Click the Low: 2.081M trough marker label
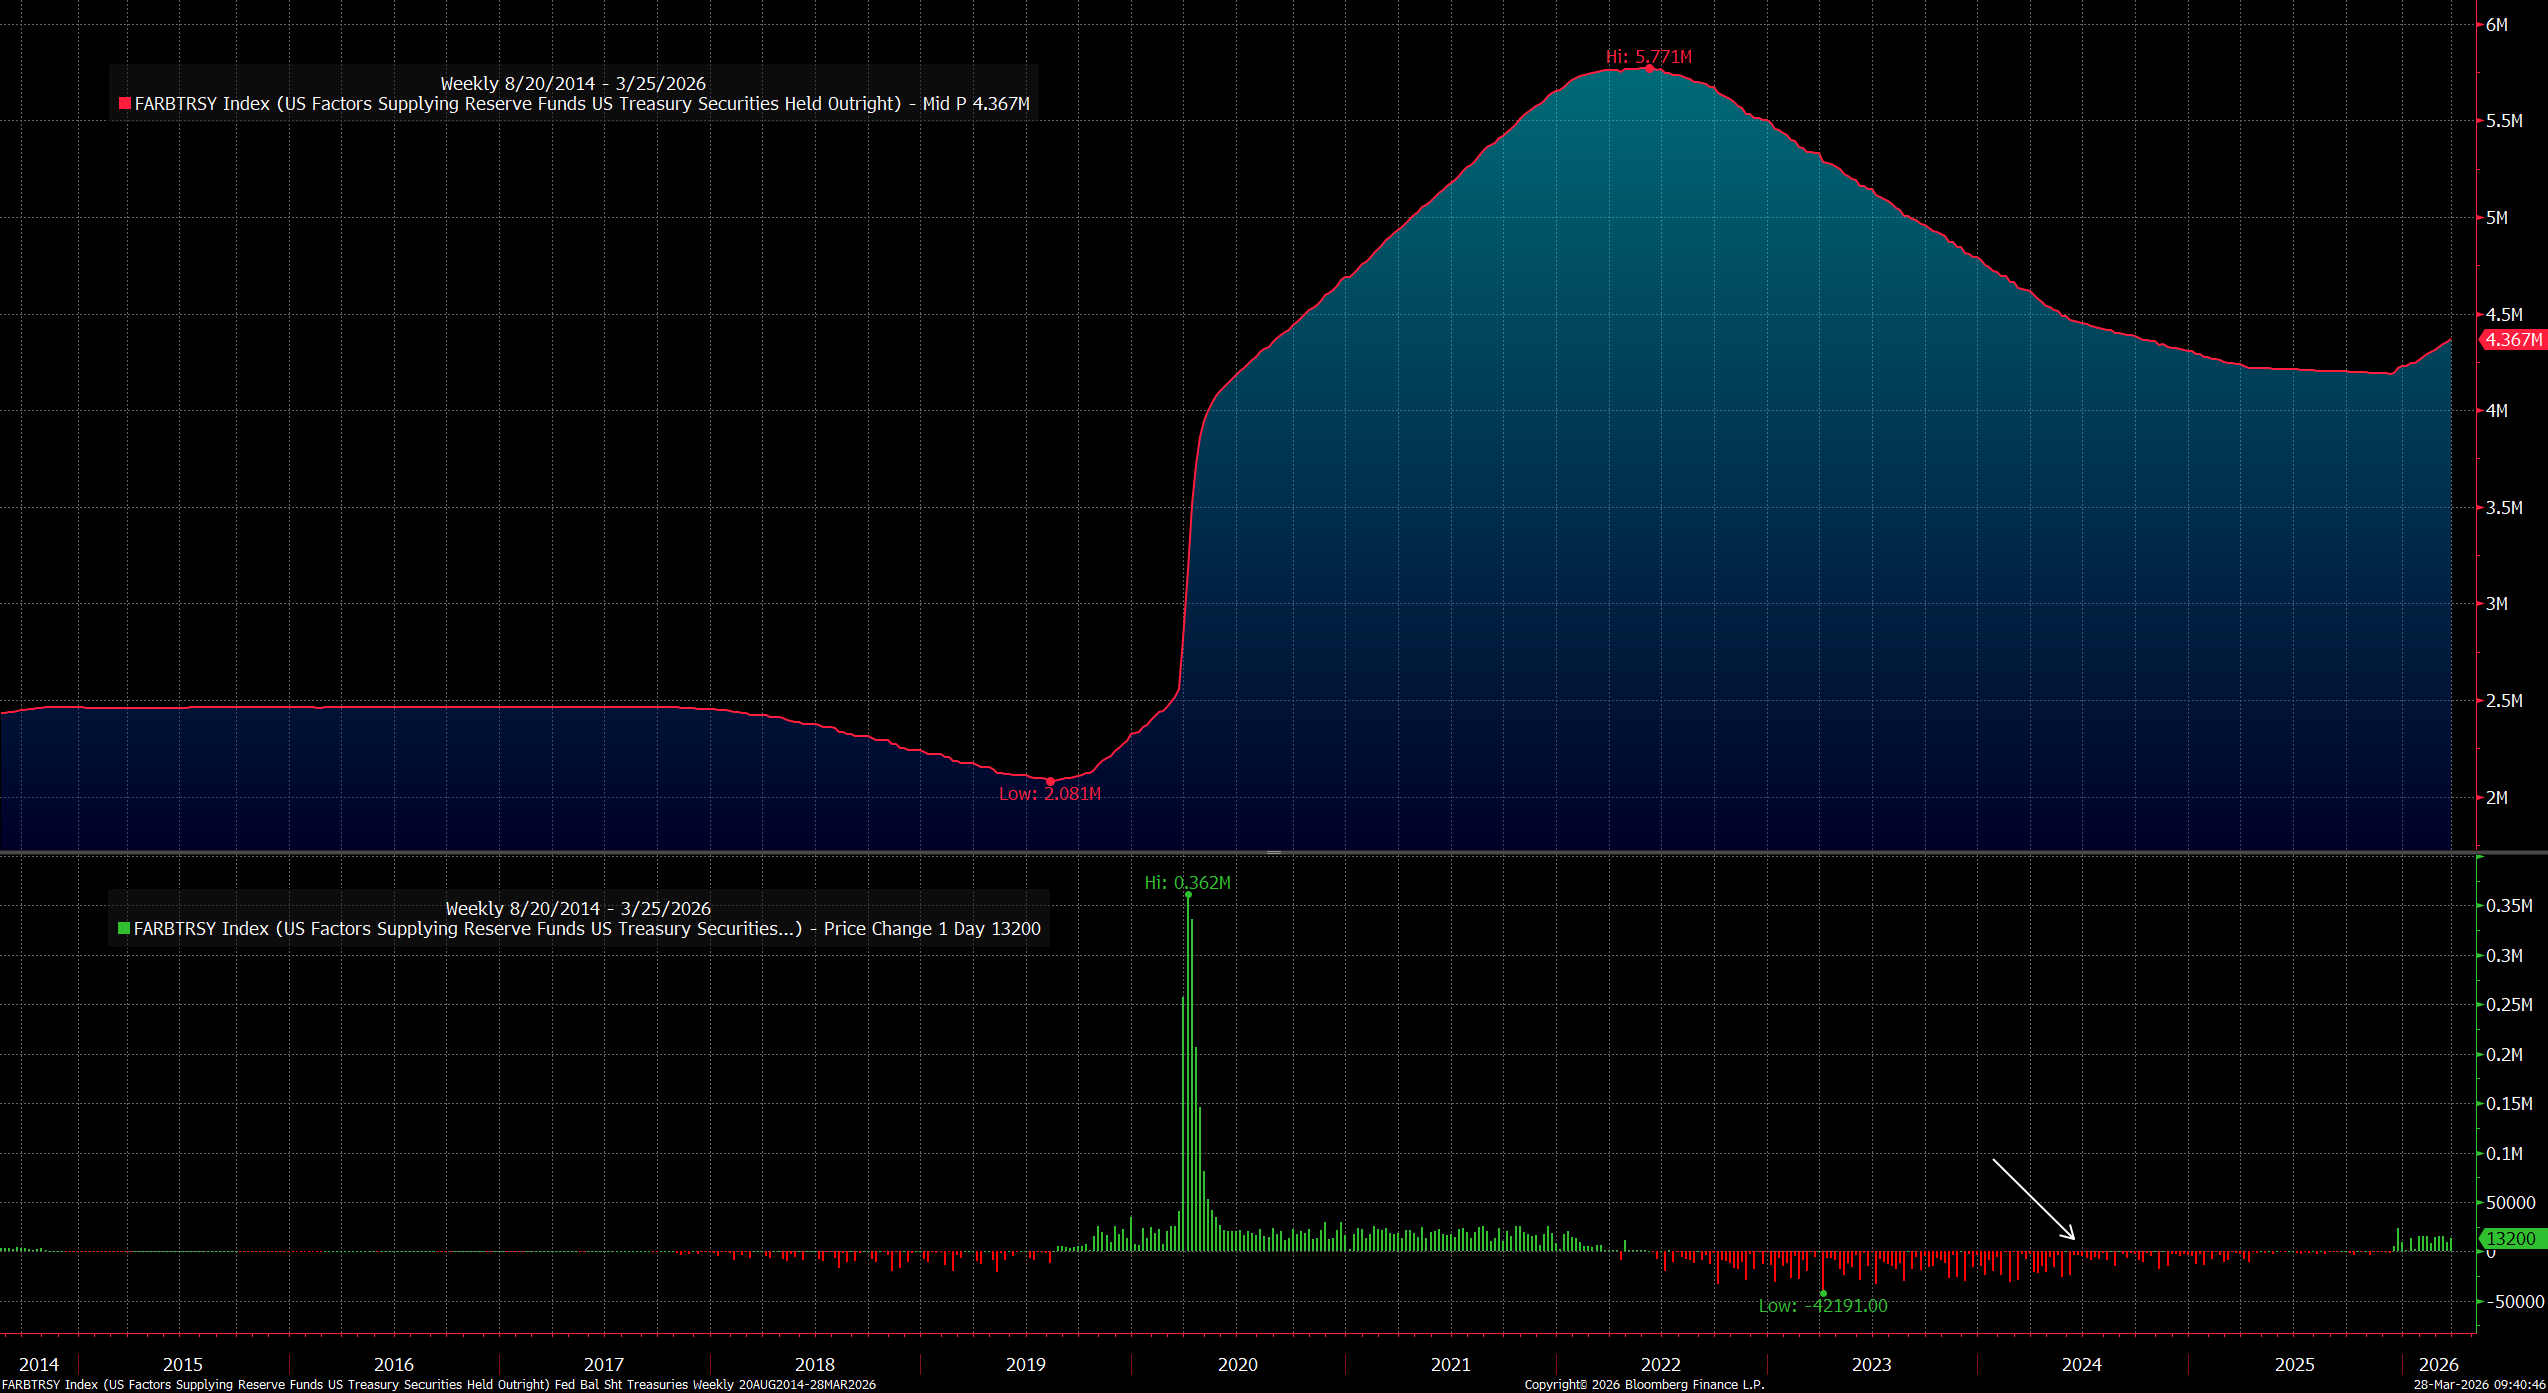Viewport: 2548px width, 1393px height. pos(1049,794)
